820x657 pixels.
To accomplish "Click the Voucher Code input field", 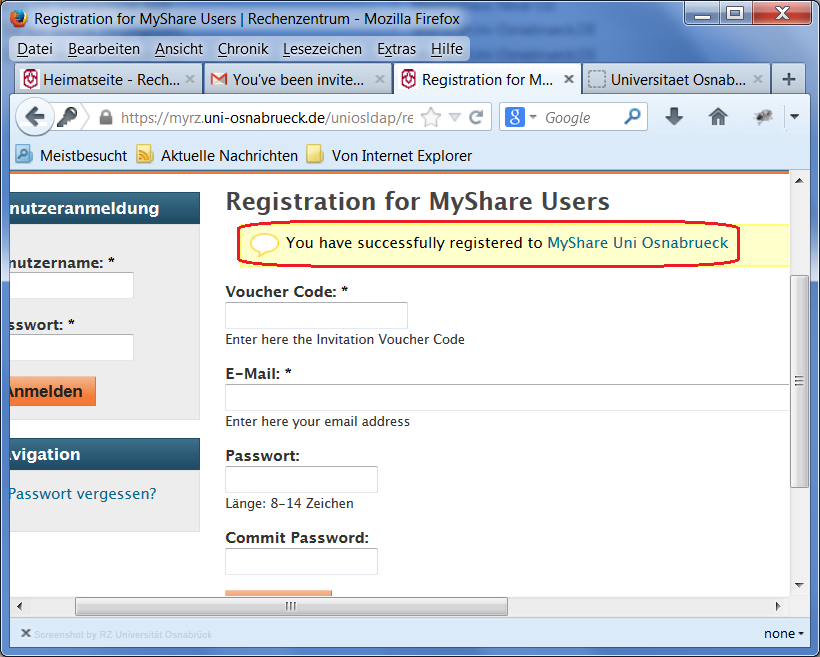I will 316,315.
